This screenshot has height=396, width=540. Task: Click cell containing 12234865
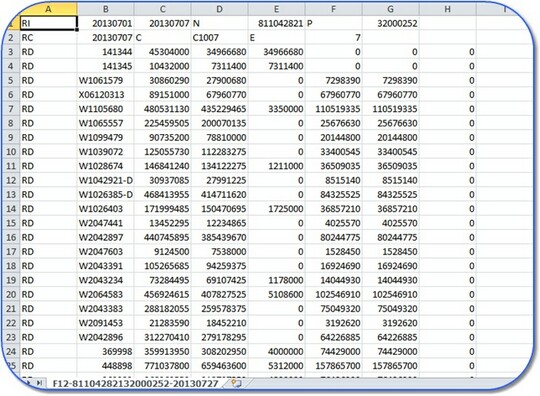click(219, 223)
